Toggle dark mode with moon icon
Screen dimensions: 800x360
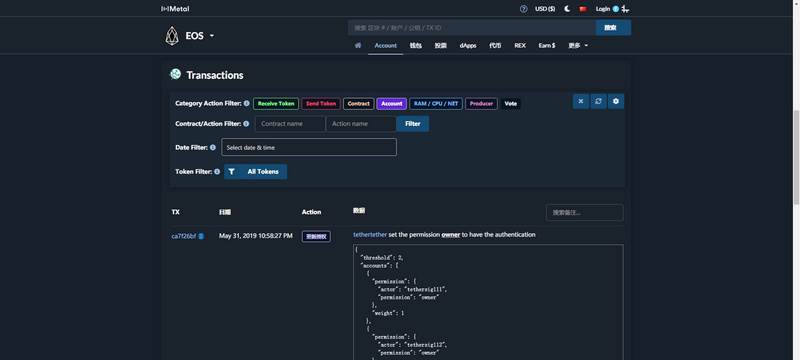(x=567, y=9)
